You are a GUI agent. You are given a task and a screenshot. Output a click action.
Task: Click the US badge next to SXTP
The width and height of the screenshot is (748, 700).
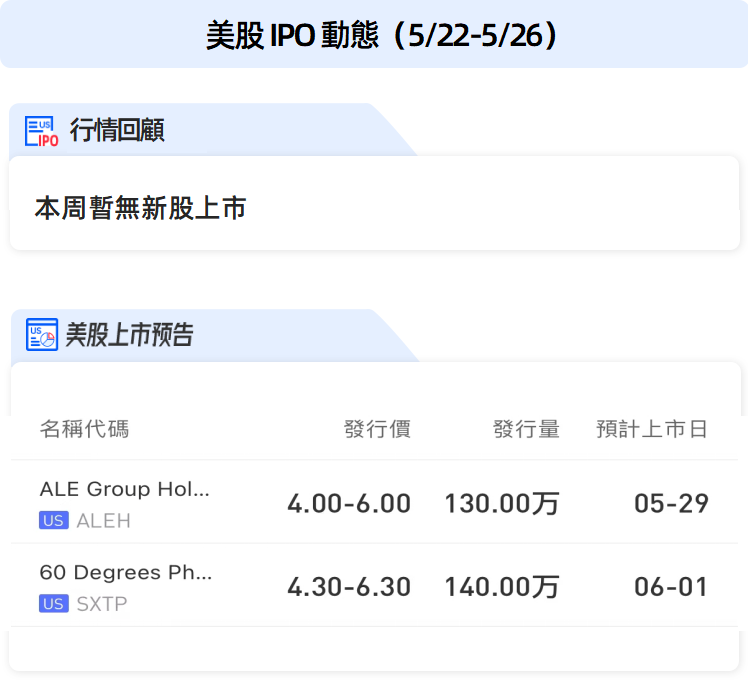54,604
